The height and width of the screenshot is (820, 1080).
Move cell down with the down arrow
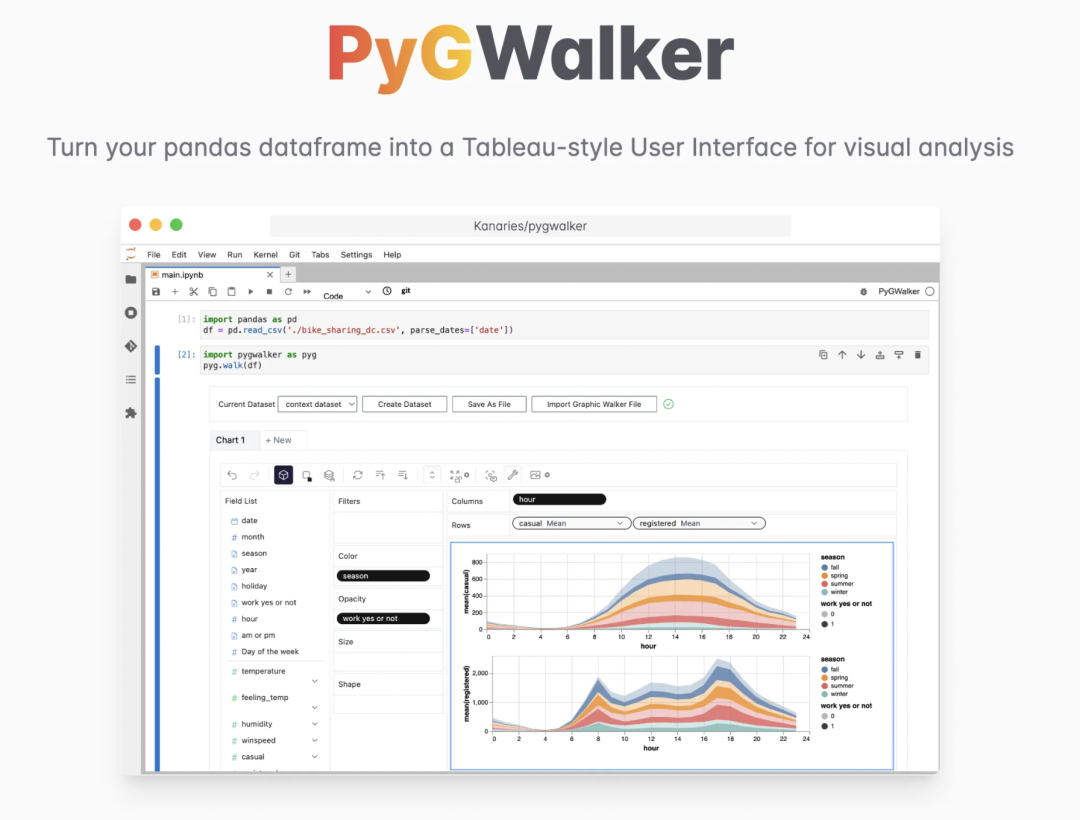coord(861,355)
